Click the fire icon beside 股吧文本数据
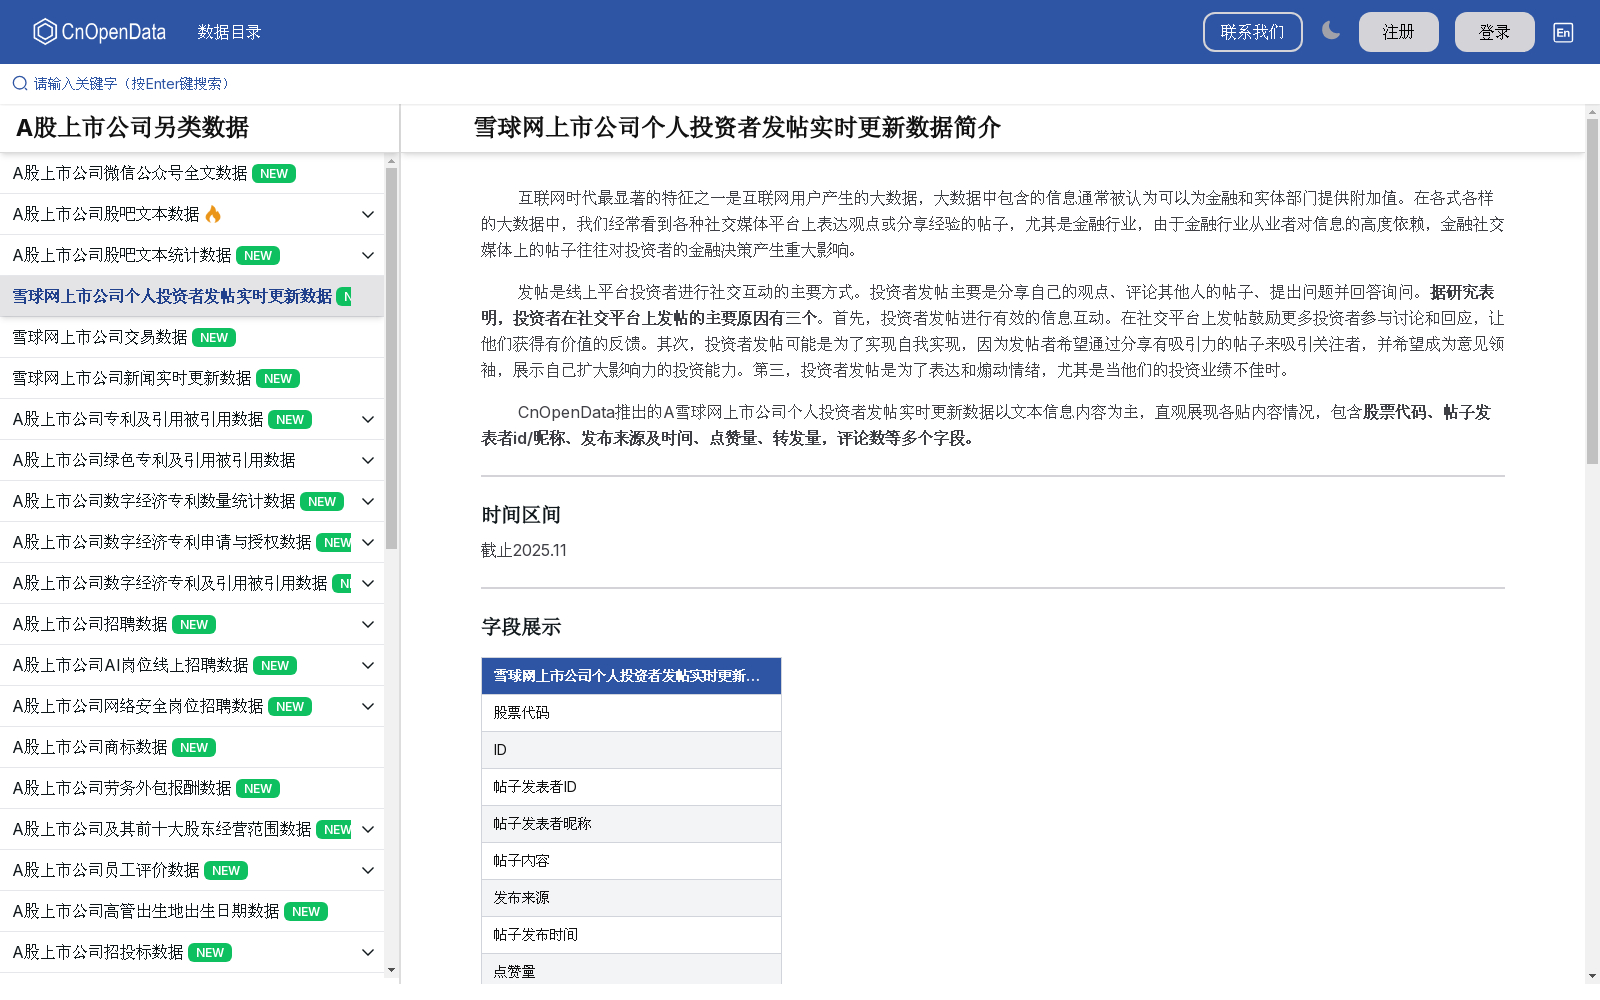1600x1000 pixels. coord(213,214)
